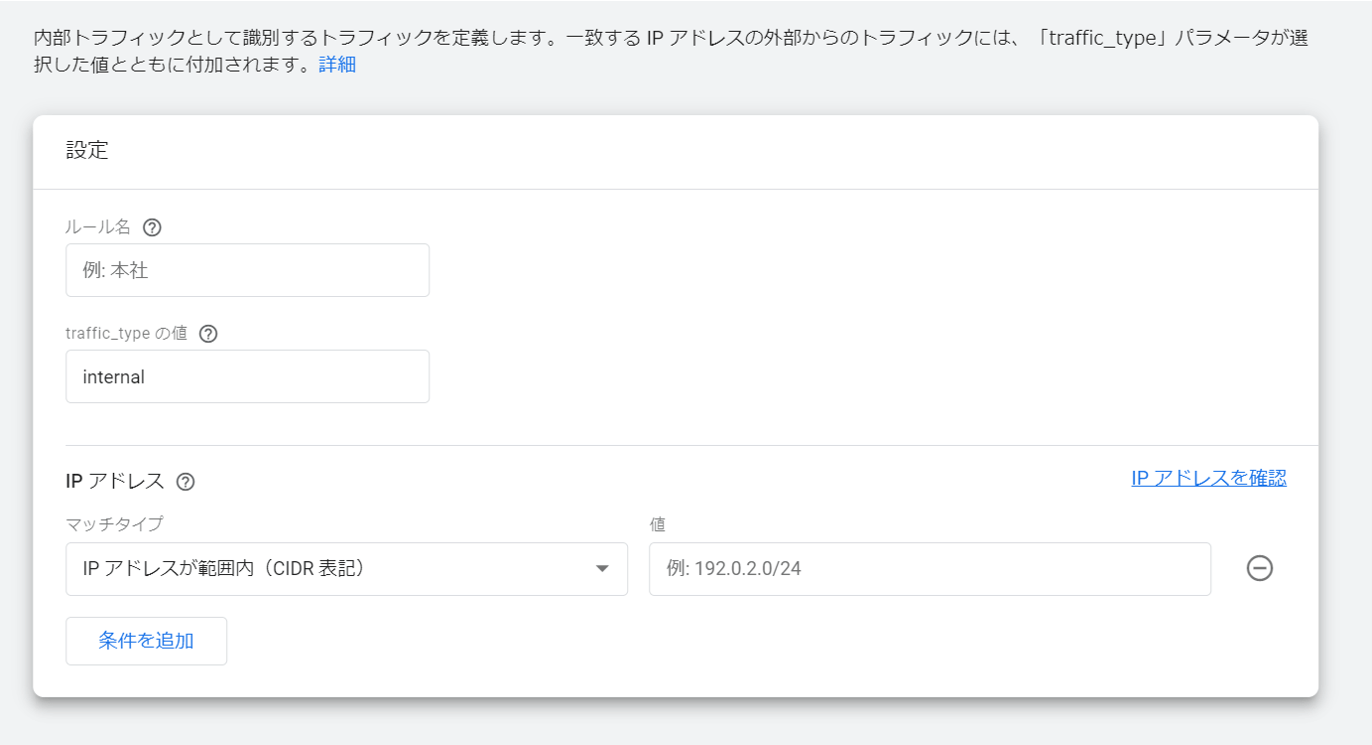Focus the 値 field showing 例: 192.0.2.0/24
This screenshot has height=745, width=1372.
pos(929,569)
